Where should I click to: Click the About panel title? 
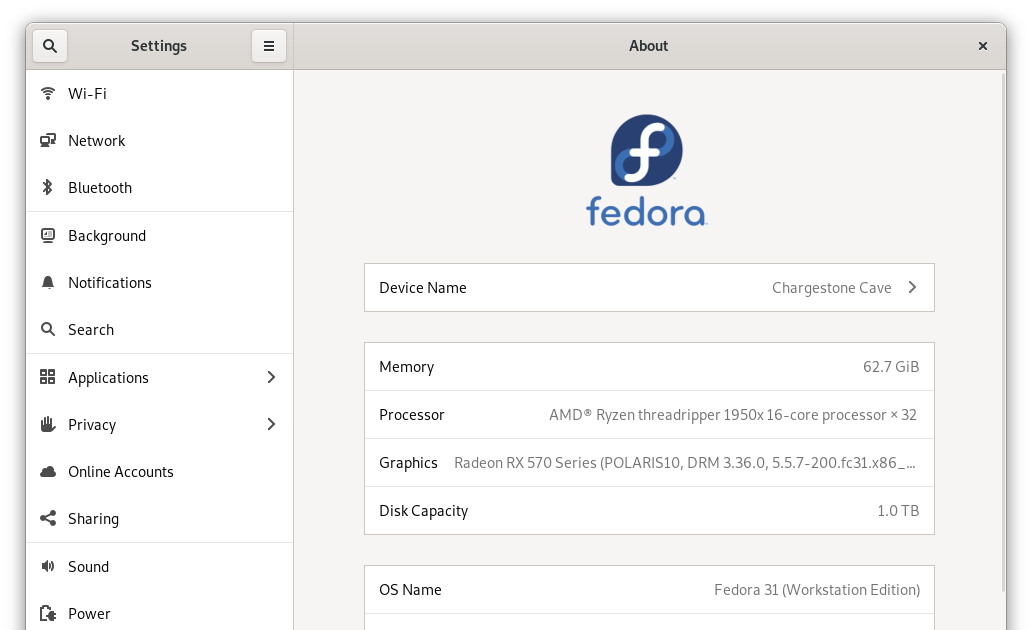[x=648, y=46]
